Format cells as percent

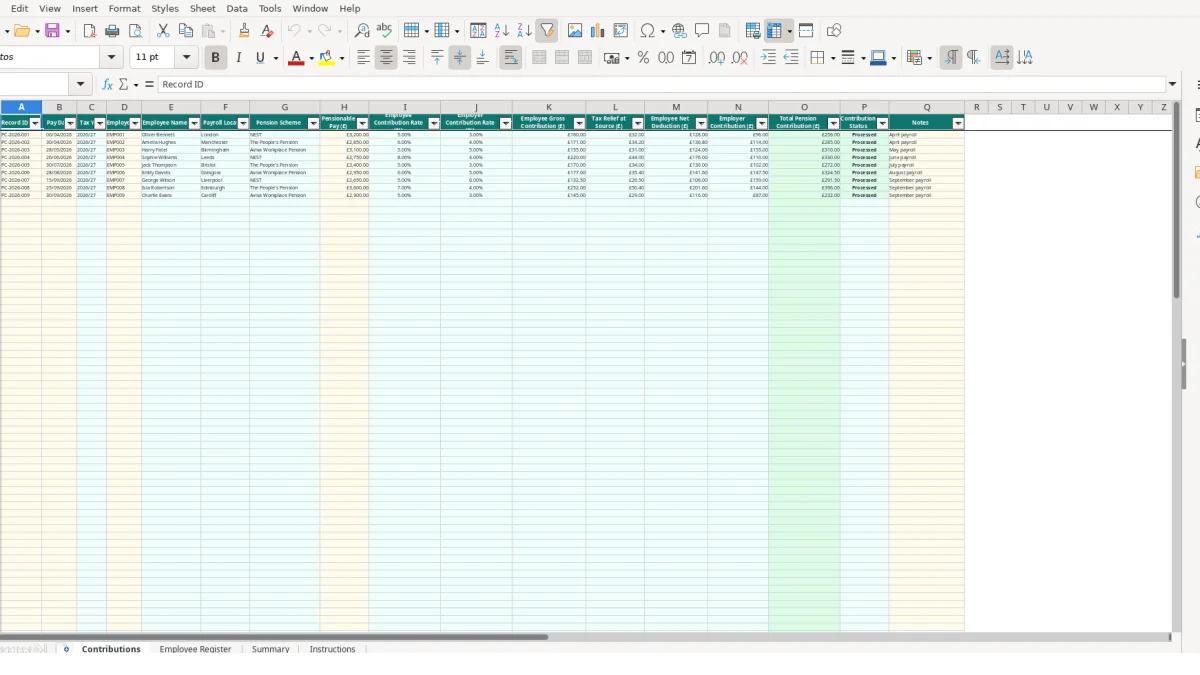tap(643, 58)
